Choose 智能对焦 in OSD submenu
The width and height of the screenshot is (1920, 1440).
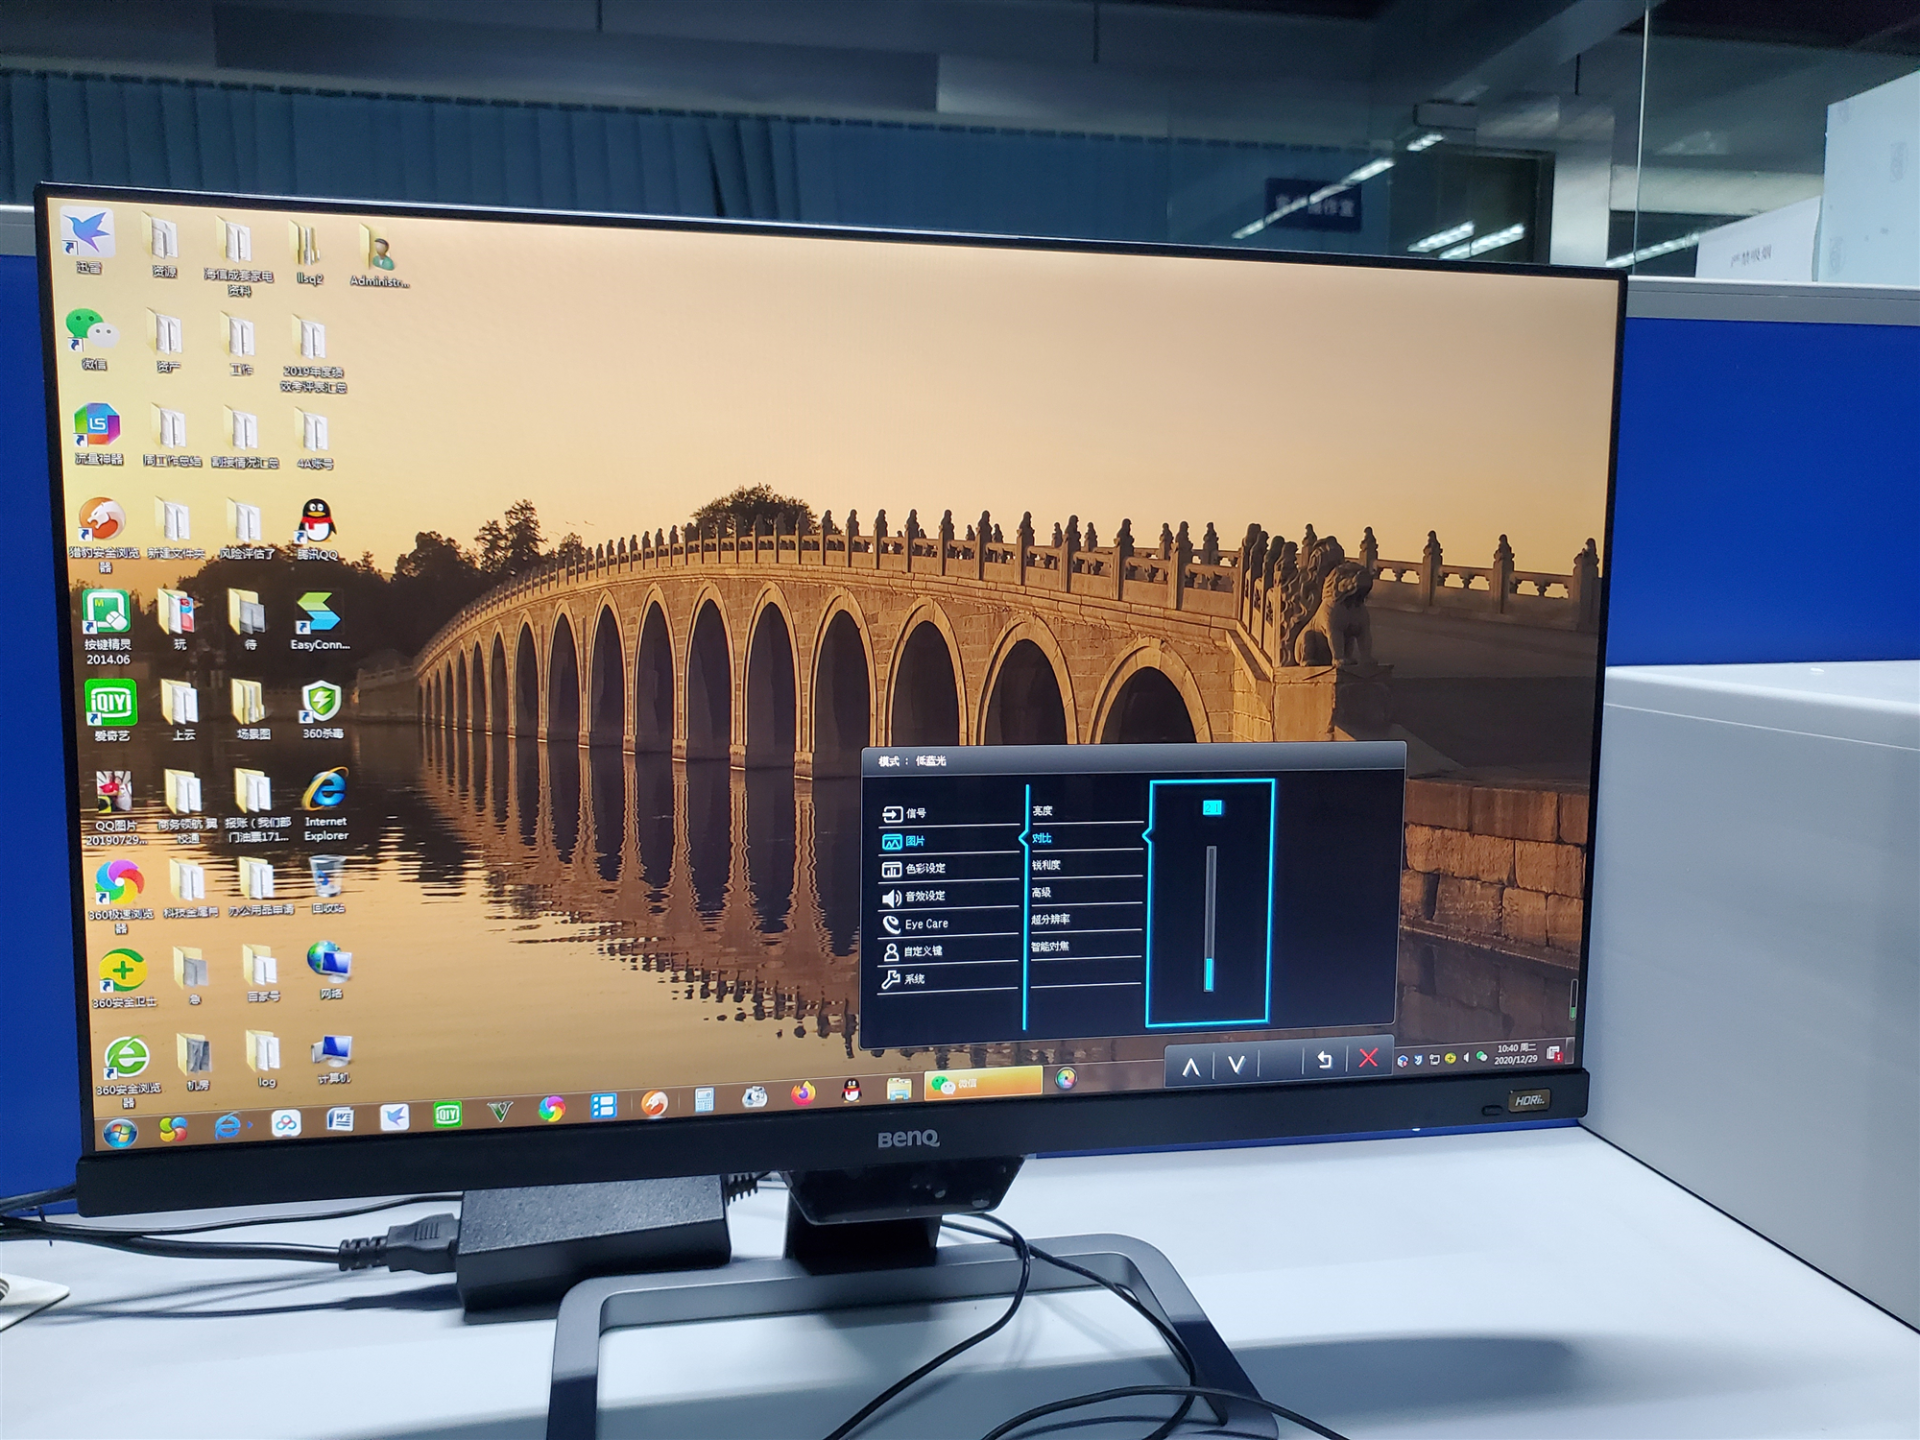tap(1086, 946)
